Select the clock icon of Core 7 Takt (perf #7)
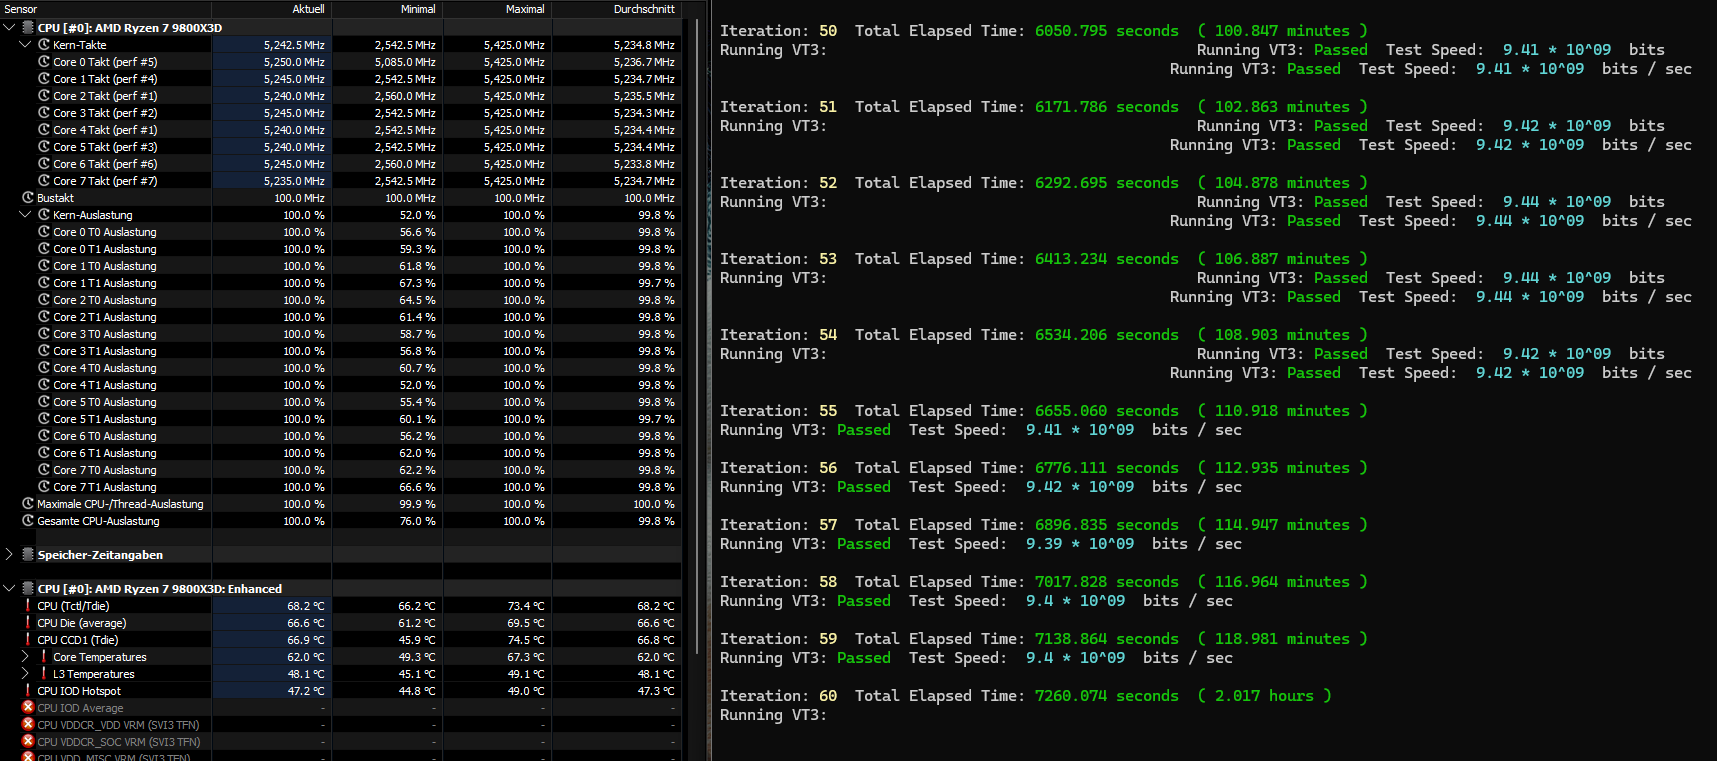Screen dimensions: 1717x761 [44, 181]
